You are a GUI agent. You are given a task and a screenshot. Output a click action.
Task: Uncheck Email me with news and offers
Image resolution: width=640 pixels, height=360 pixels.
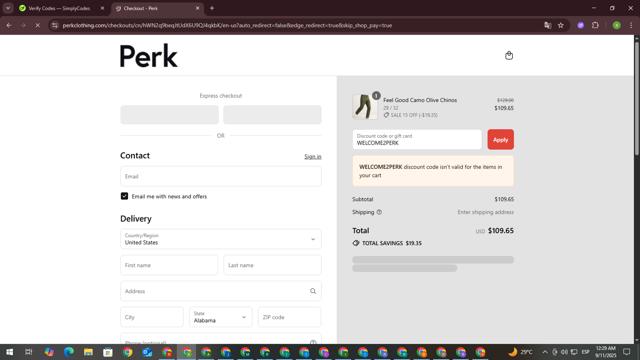tap(124, 196)
